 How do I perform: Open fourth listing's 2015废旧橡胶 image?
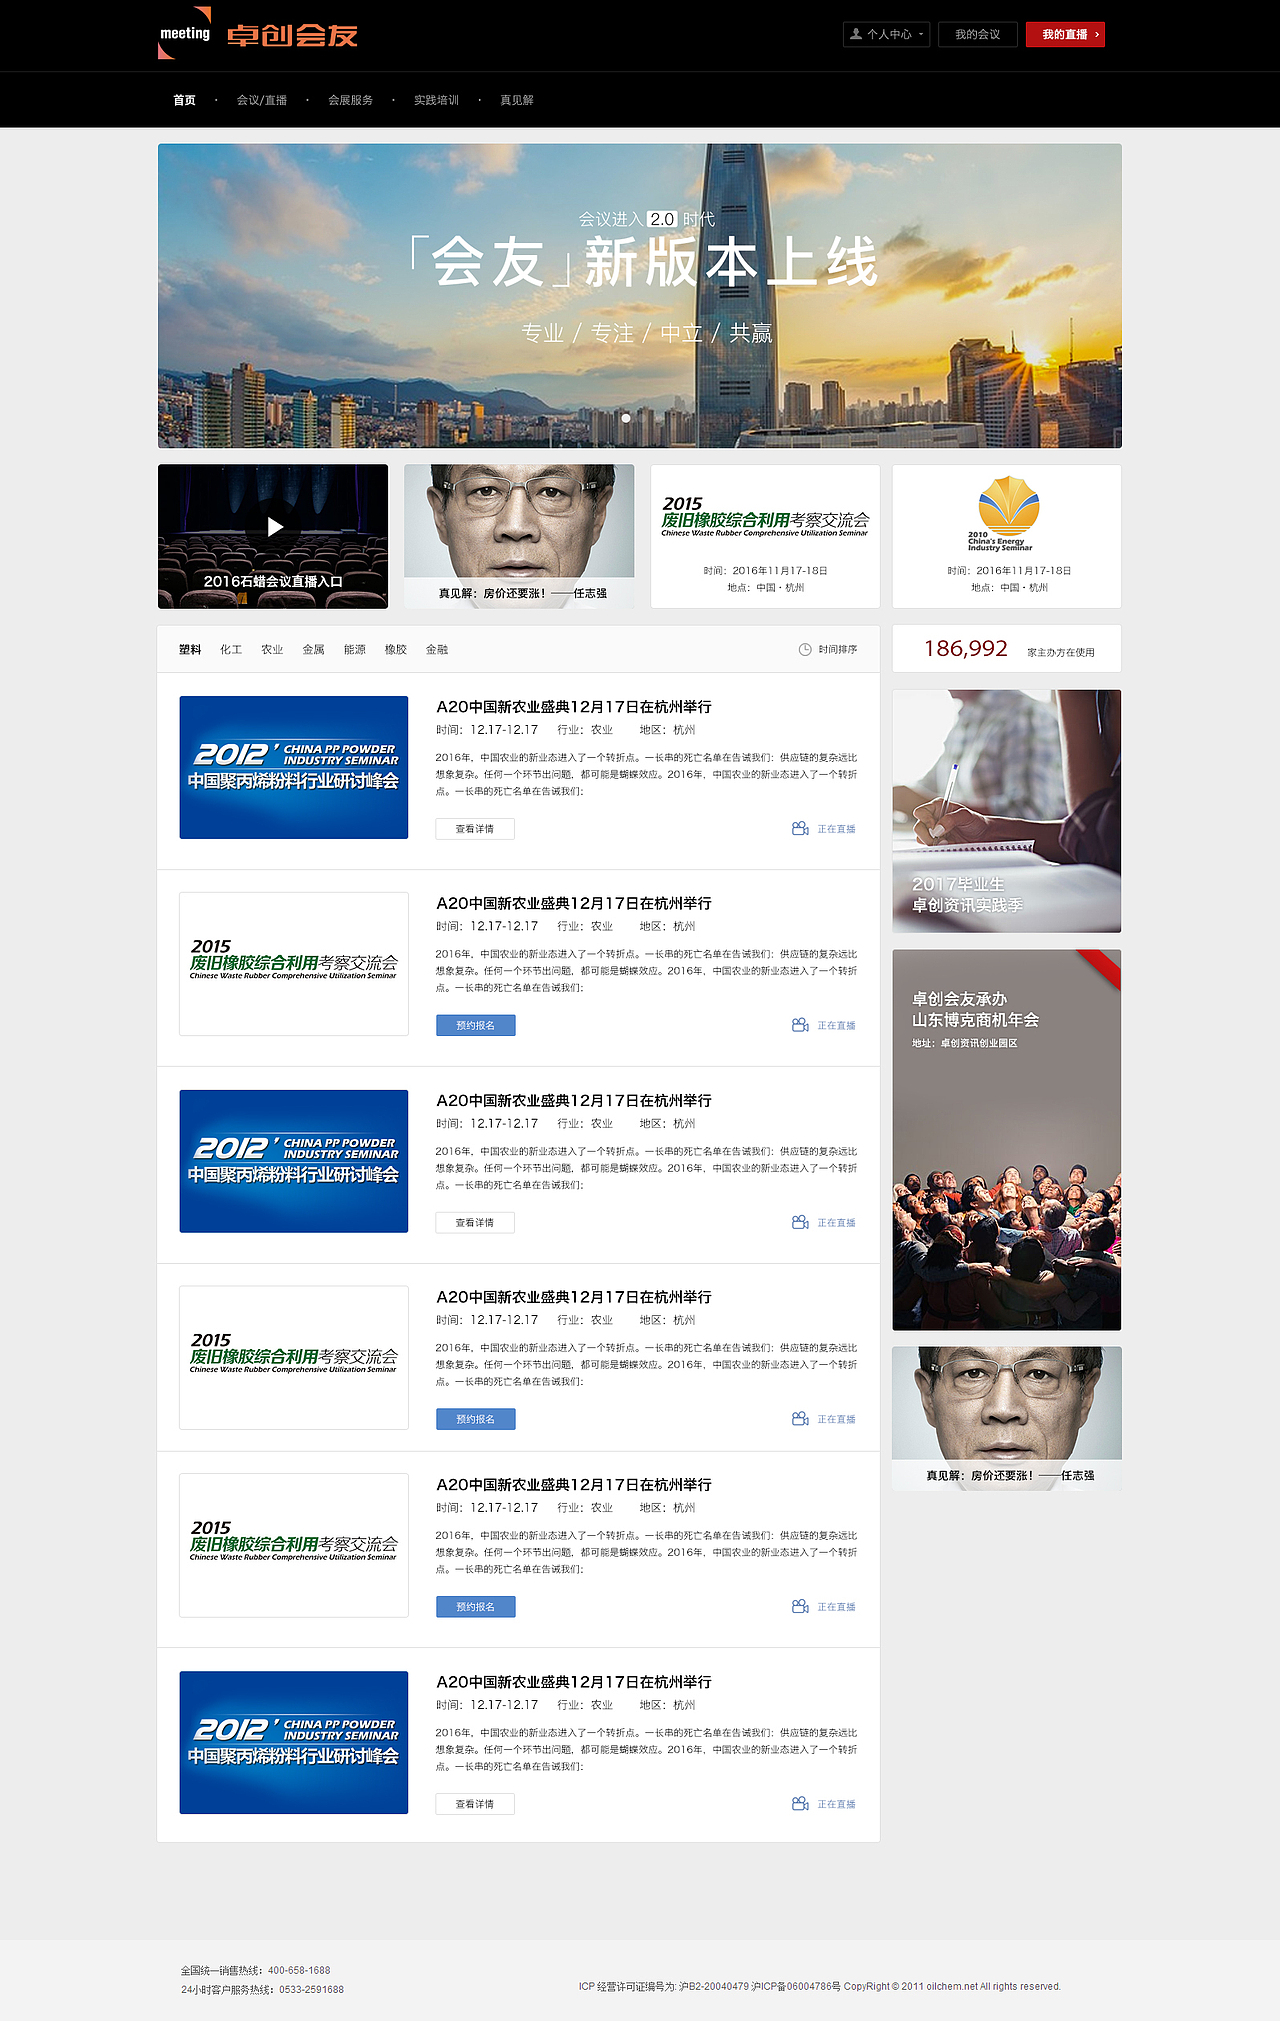click(294, 1358)
